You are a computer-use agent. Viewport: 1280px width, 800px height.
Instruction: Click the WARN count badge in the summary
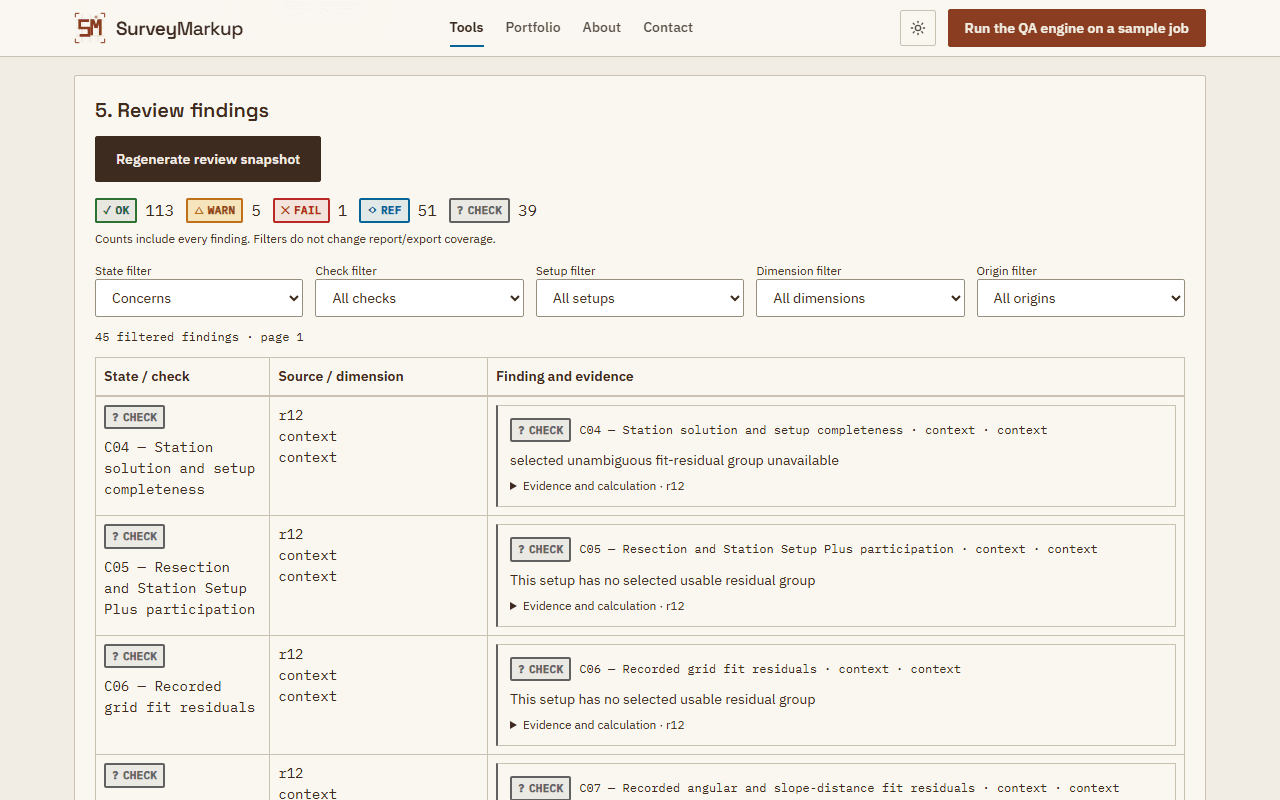(x=214, y=210)
